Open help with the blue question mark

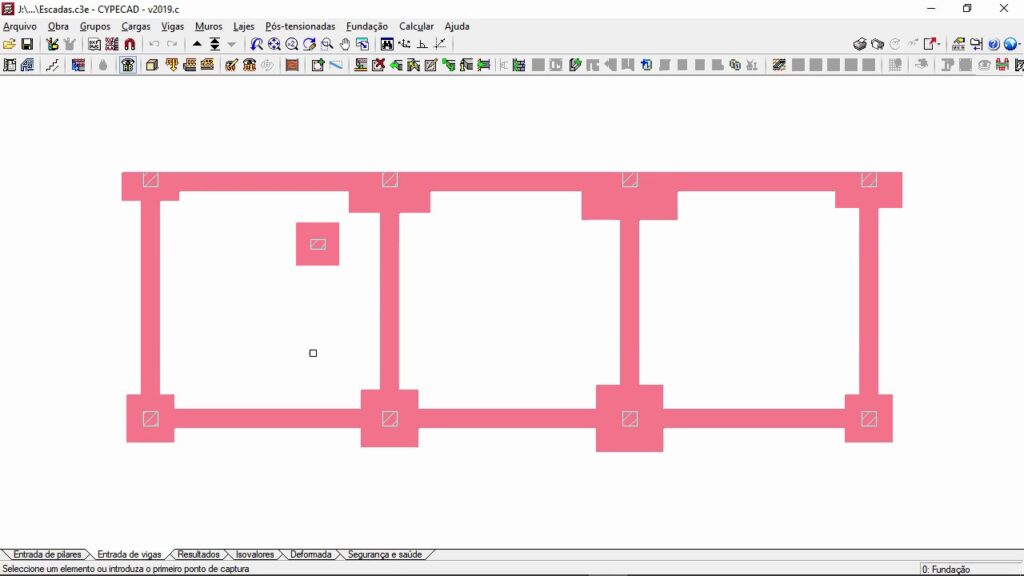point(993,44)
